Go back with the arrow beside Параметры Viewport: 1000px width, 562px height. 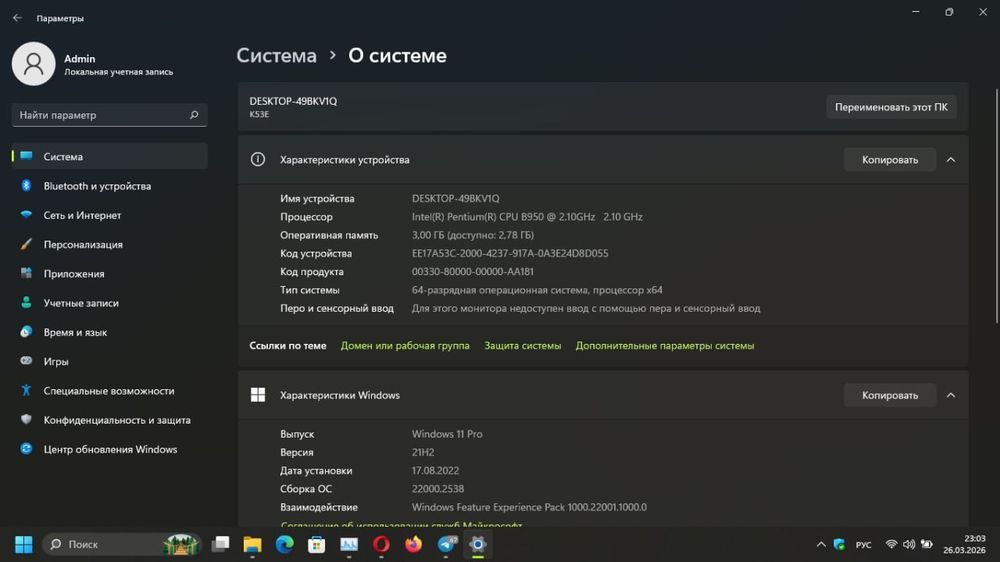click(x=17, y=18)
